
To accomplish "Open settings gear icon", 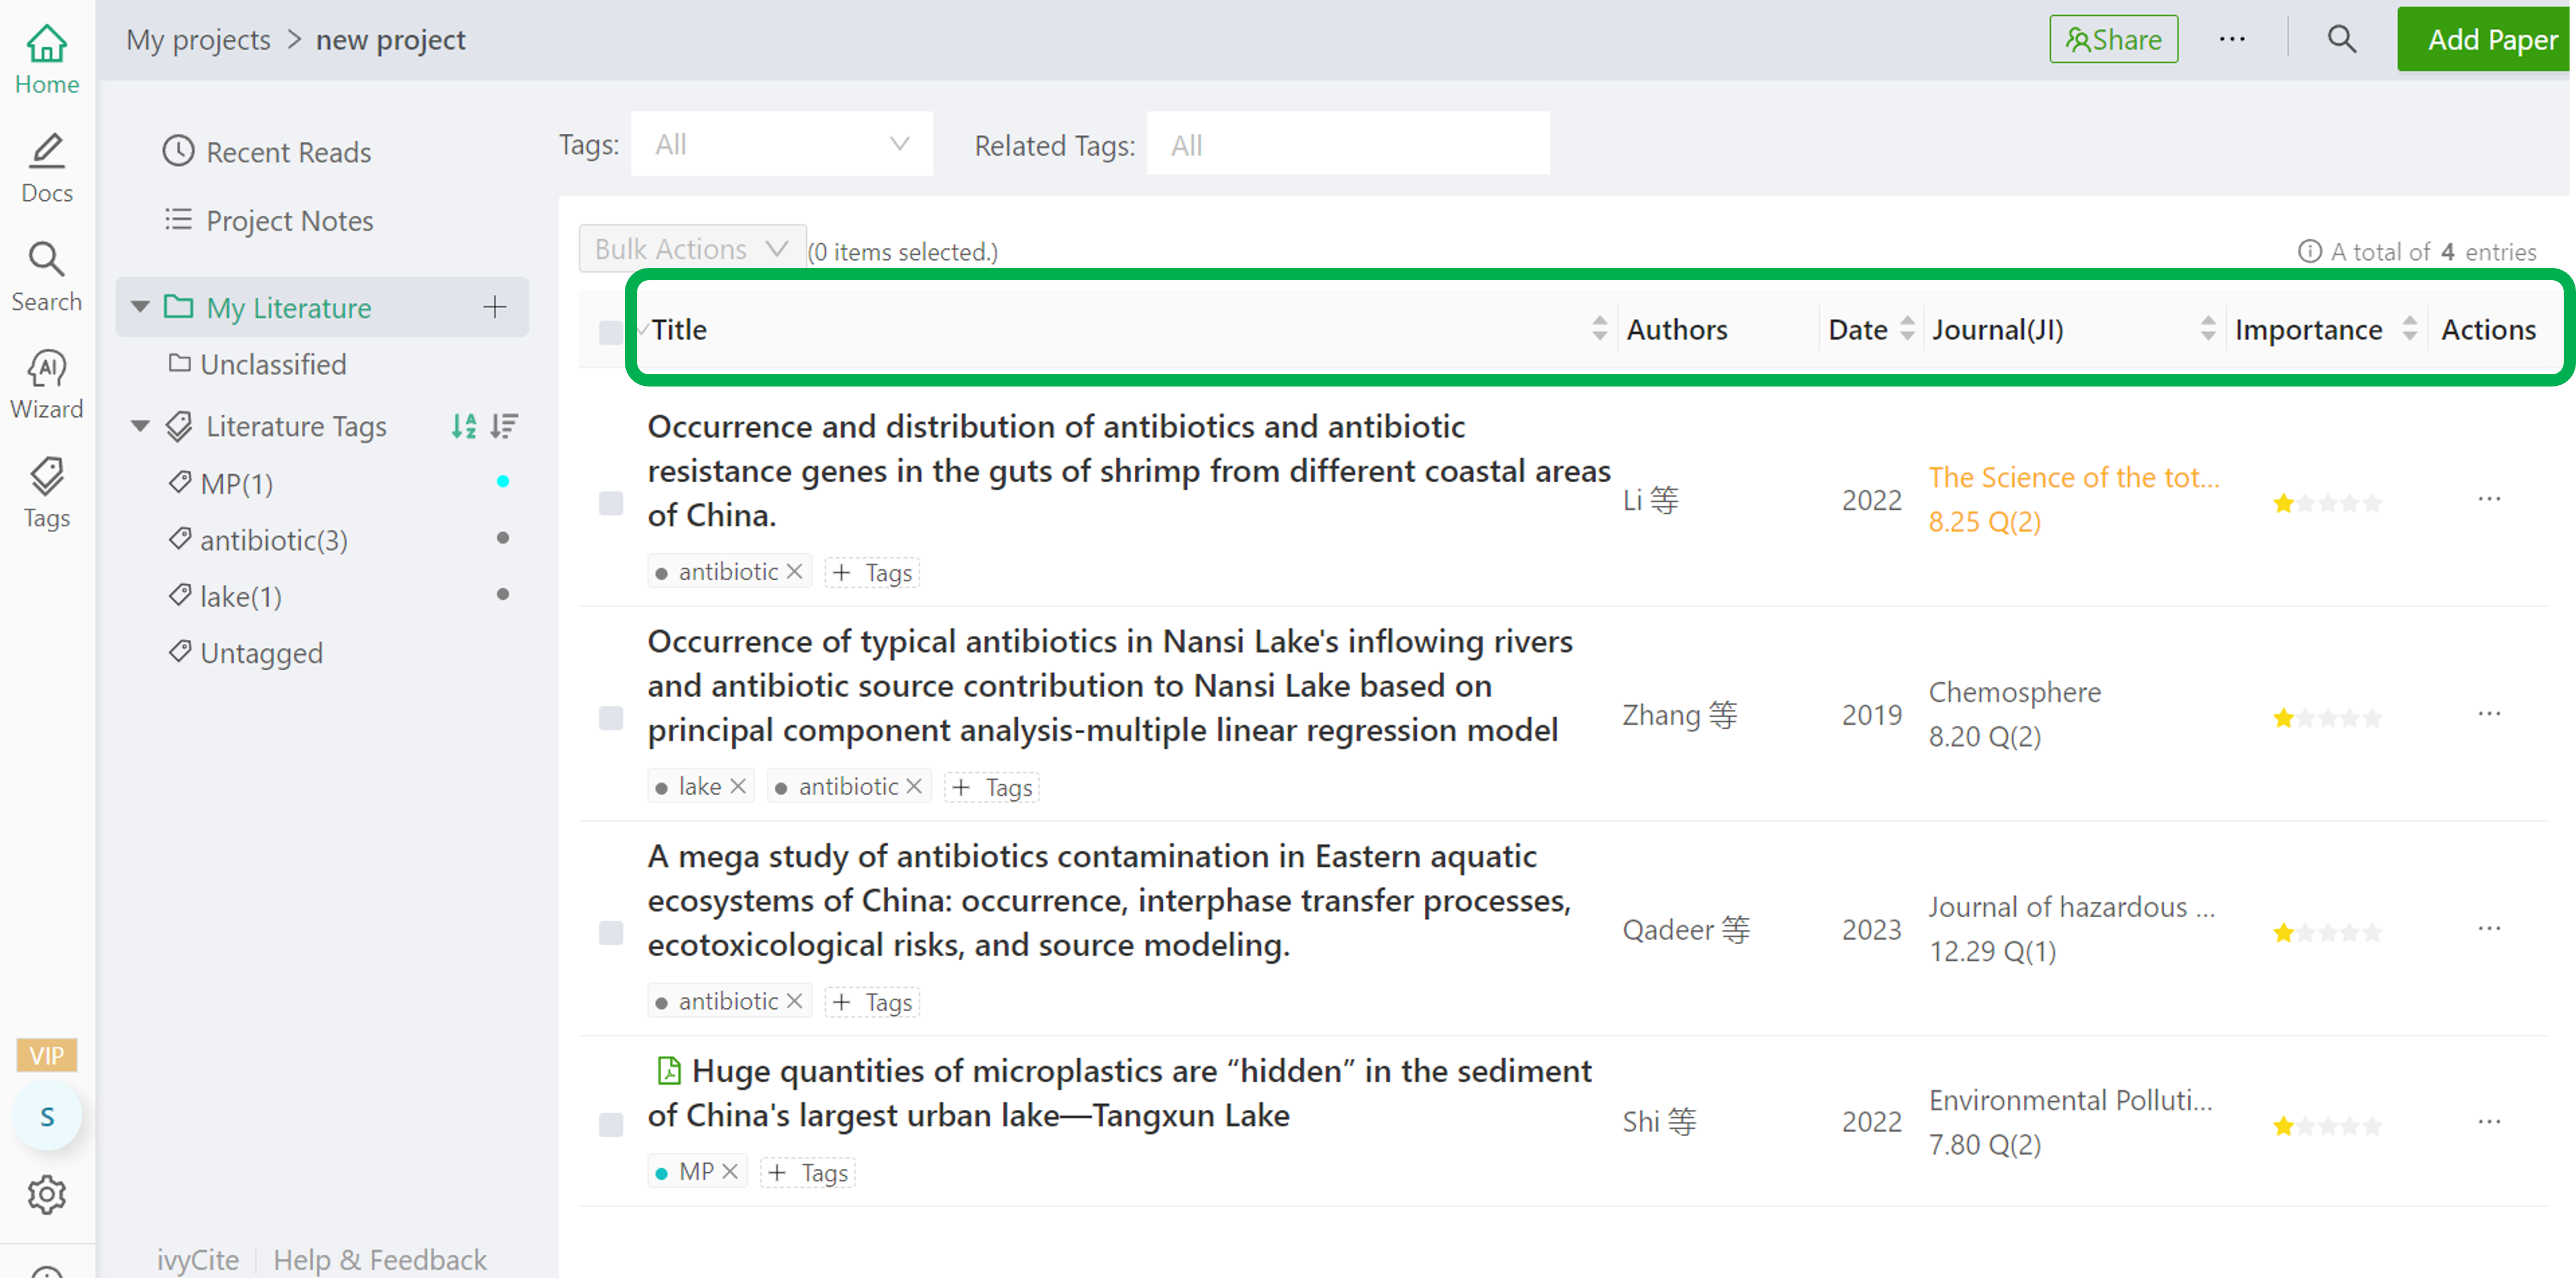I will click(47, 1194).
